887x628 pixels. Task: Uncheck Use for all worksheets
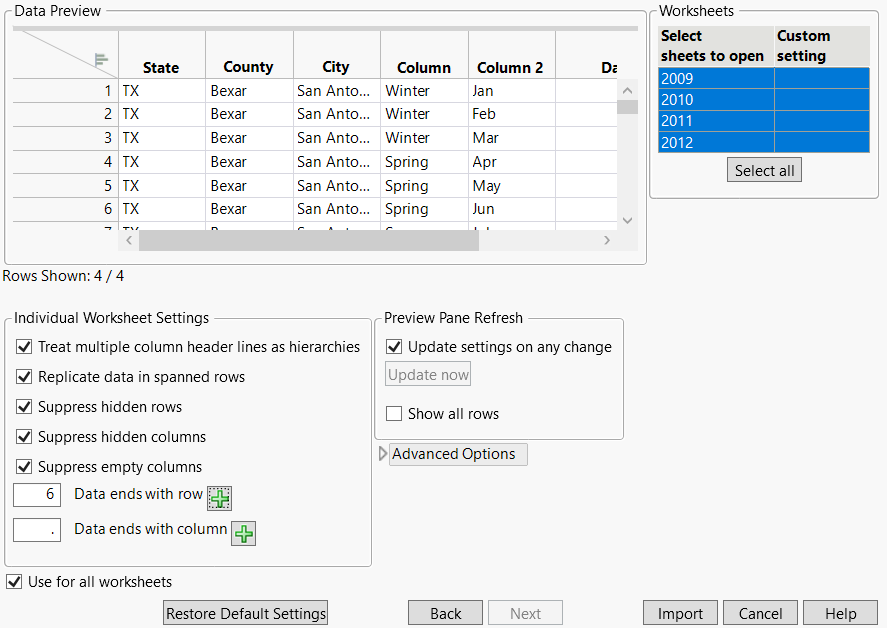14,581
